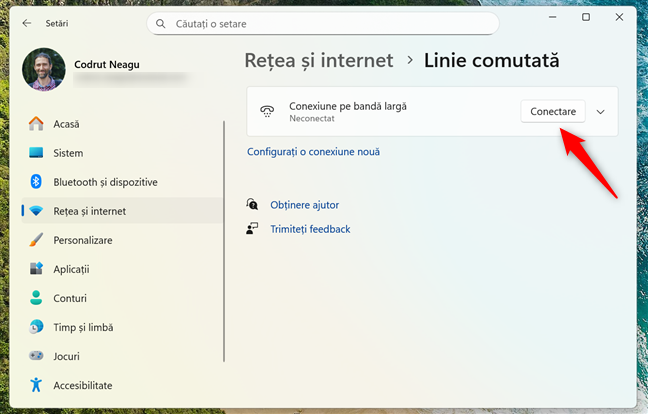Click the Accesibilitate figure icon
The width and height of the screenshot is (648, 414).
(36, 385)
